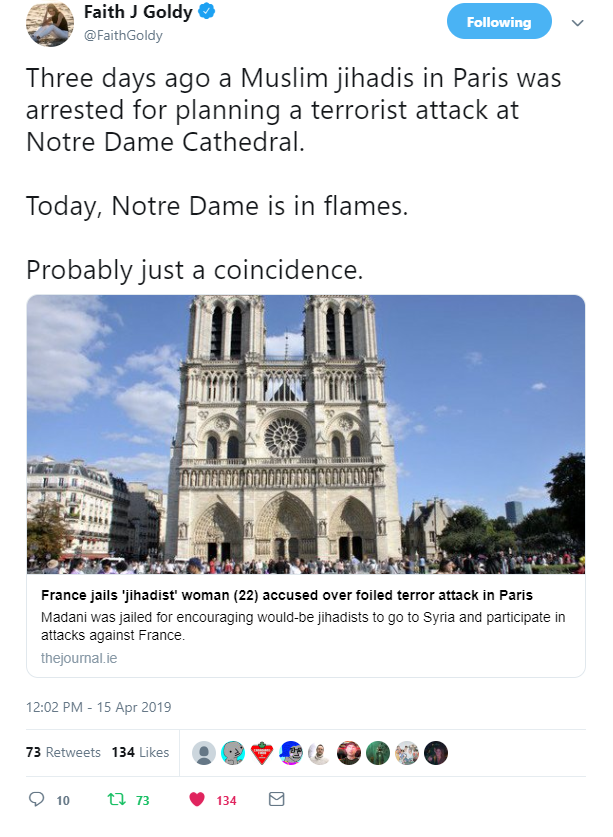Unlike the tweet with the red heart

(x=197, y=800)
